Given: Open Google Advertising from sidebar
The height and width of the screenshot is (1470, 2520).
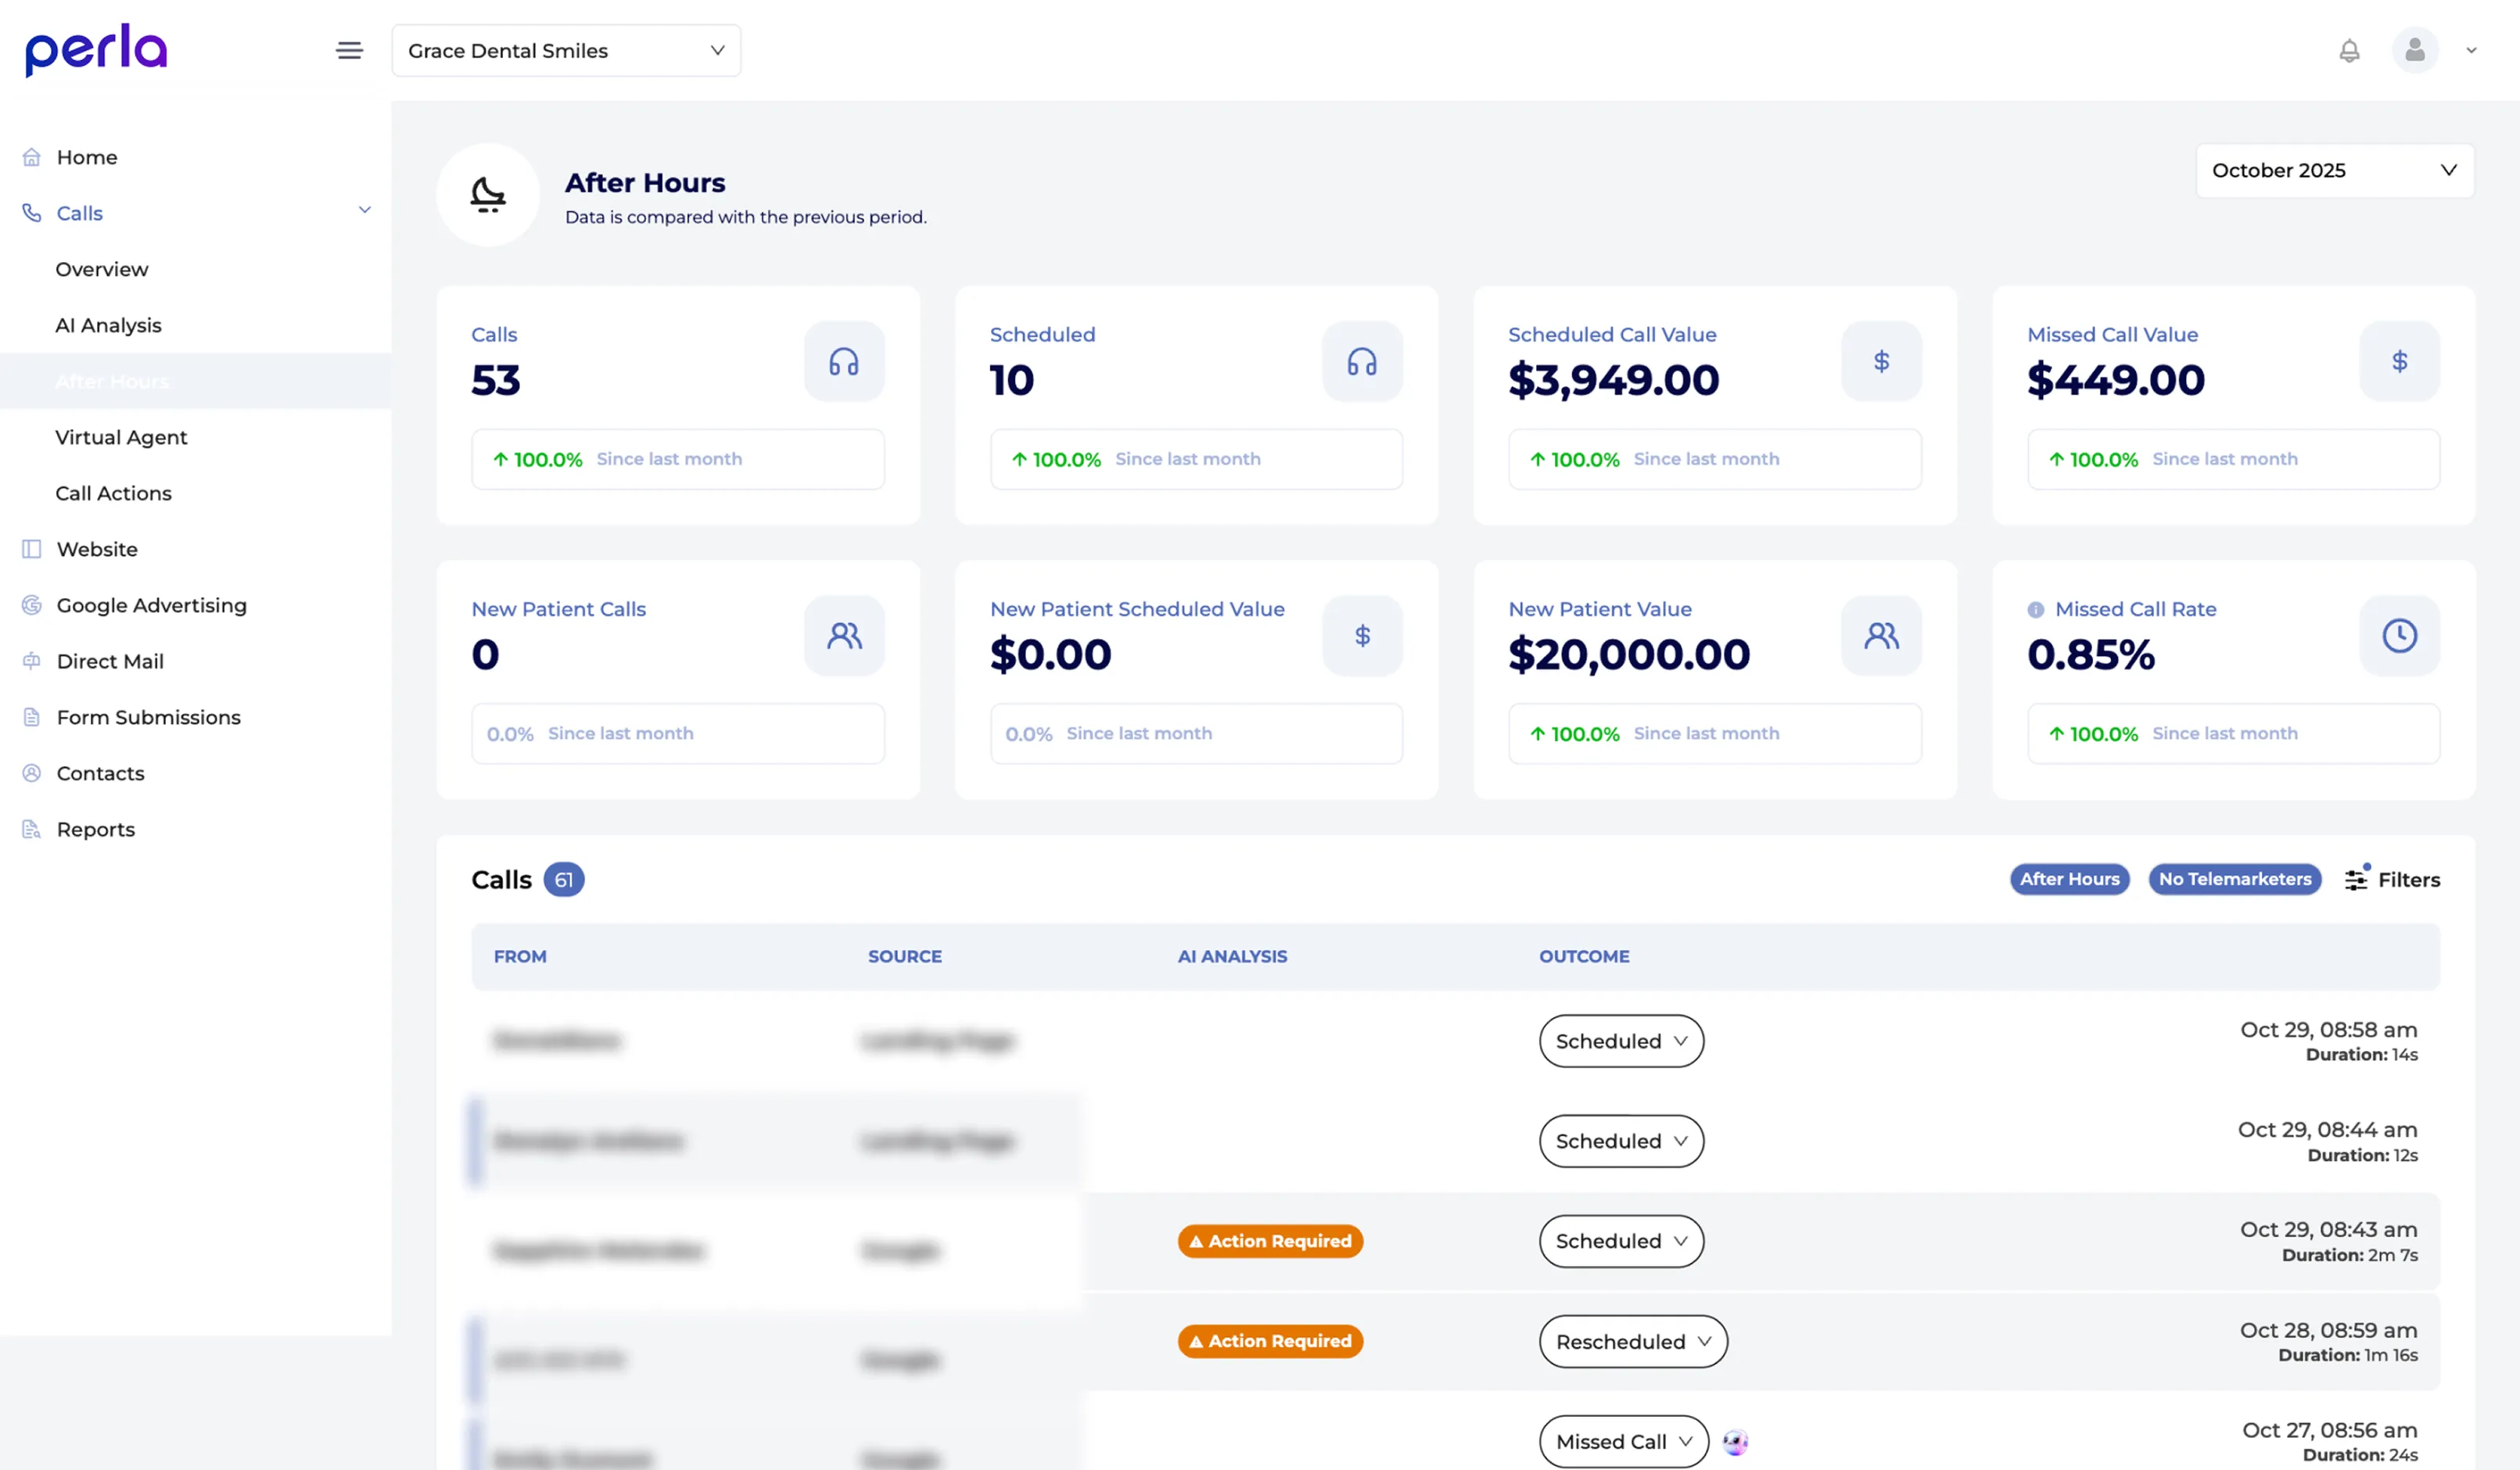Looking at the screenshot, I should (x=151, y=605).
